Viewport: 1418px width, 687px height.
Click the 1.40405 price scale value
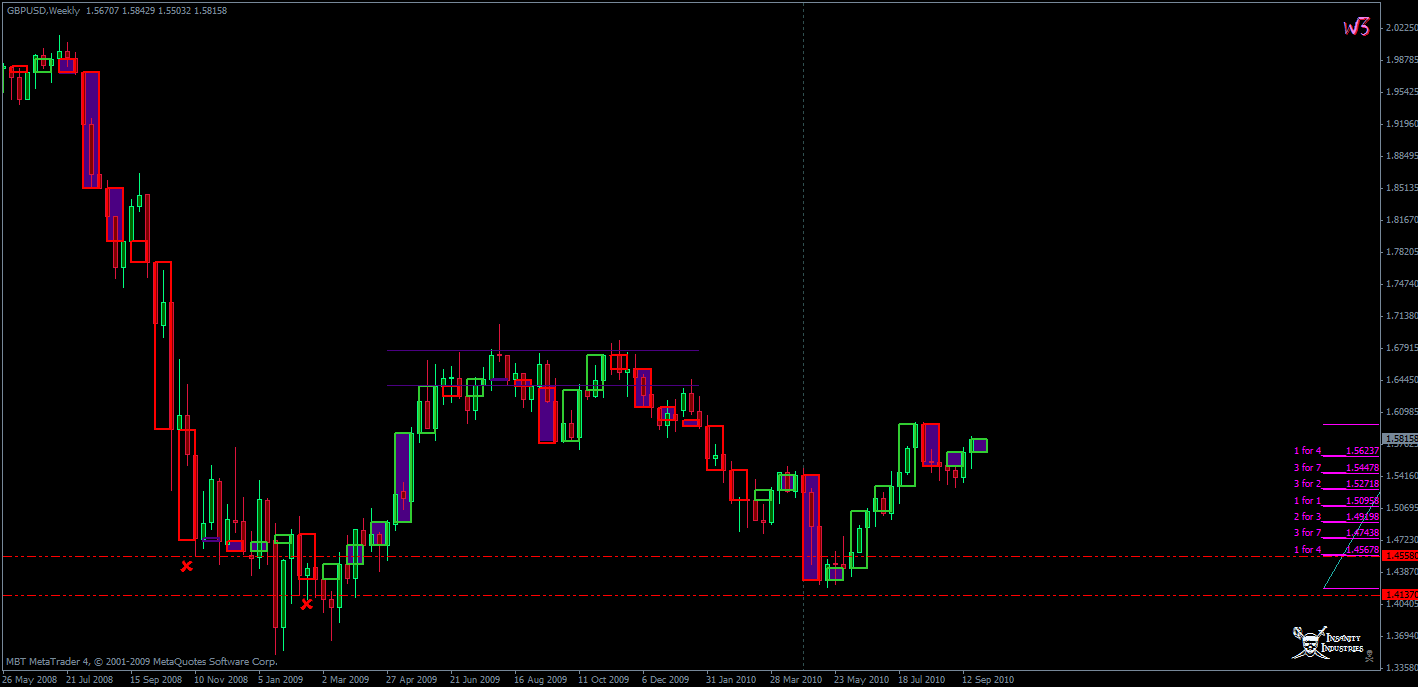(1401, 603)
